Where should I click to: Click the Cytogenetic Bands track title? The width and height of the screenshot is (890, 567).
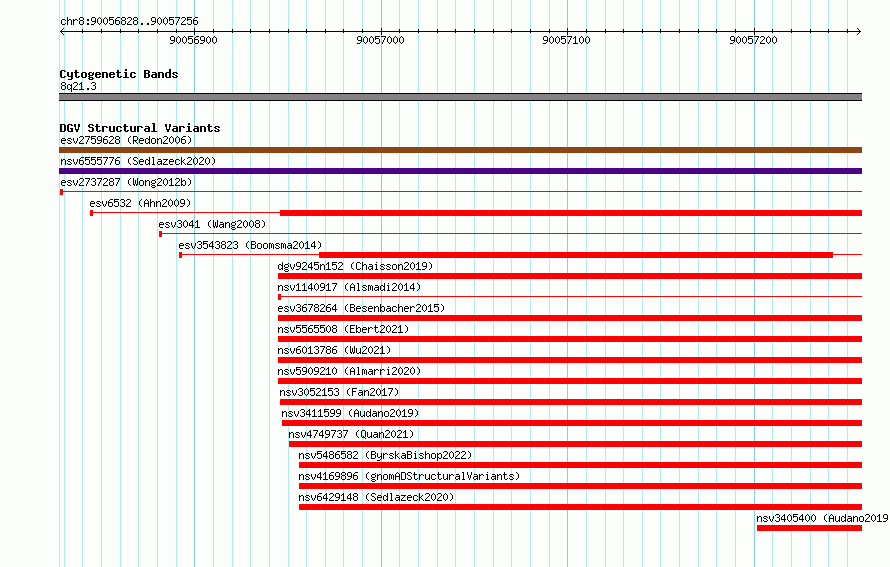coord(119,74)
